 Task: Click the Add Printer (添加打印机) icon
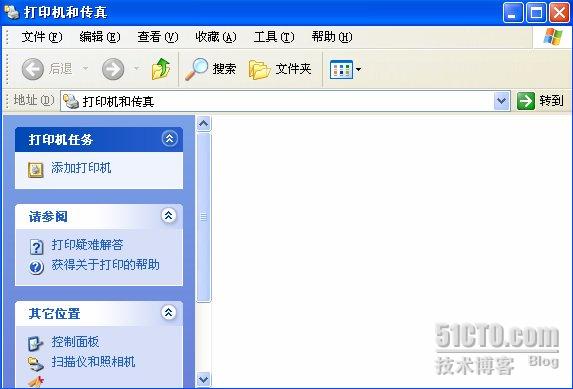[x=36, y=170]
